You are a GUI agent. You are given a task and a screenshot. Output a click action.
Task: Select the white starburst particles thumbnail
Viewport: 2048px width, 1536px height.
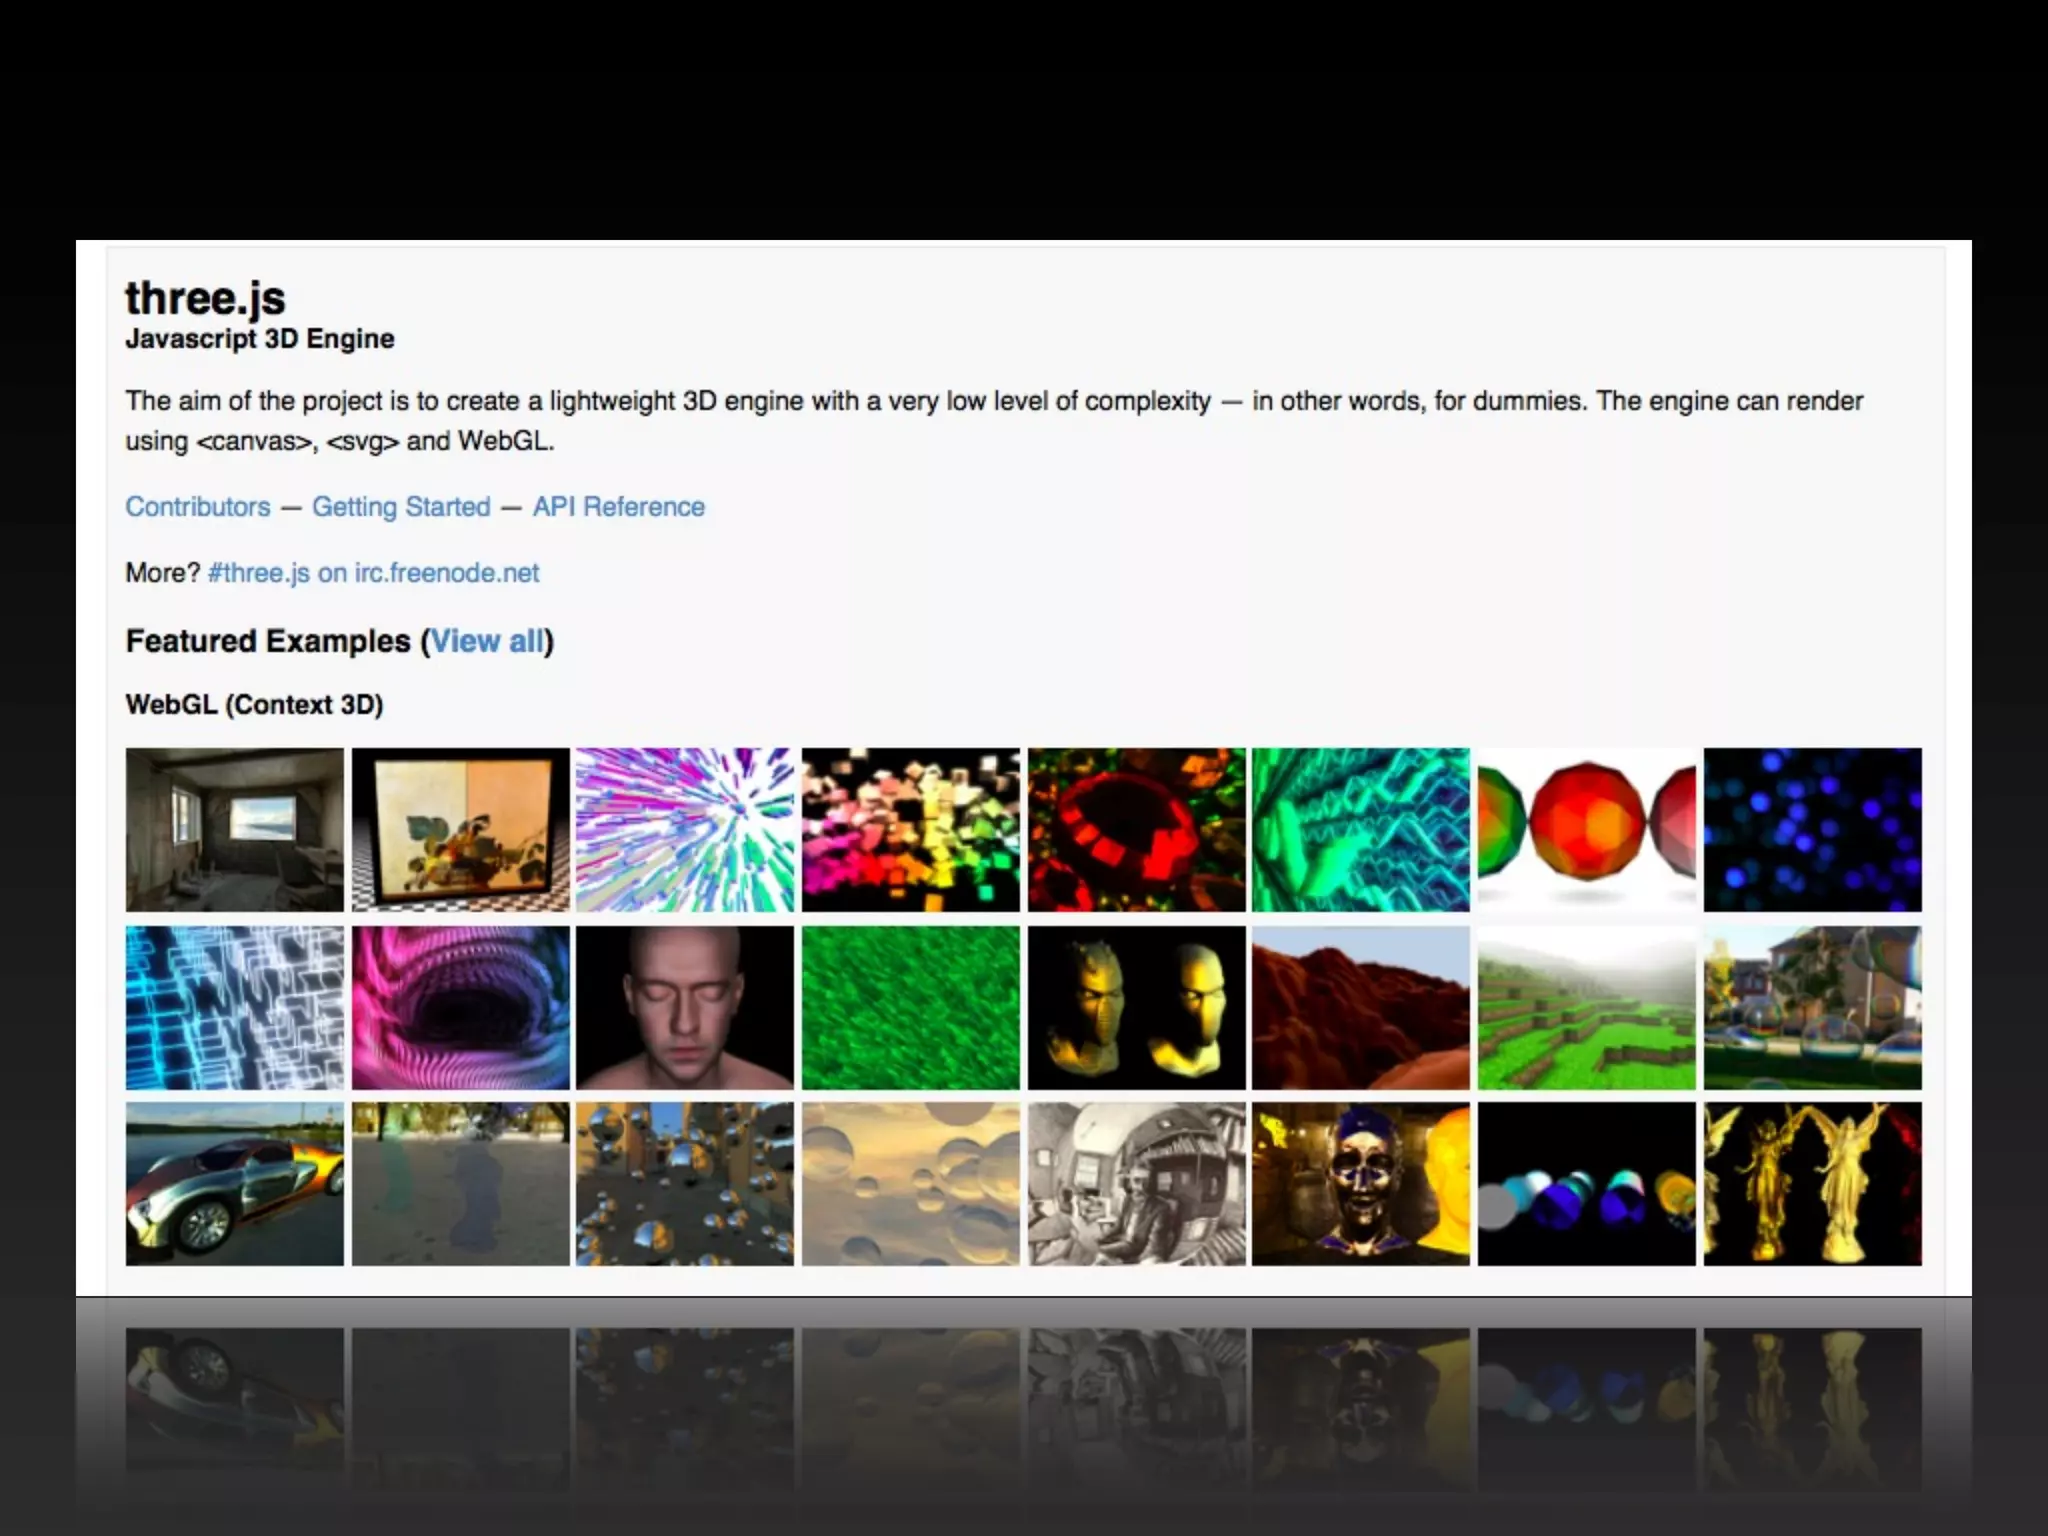[x=685, y=830]
